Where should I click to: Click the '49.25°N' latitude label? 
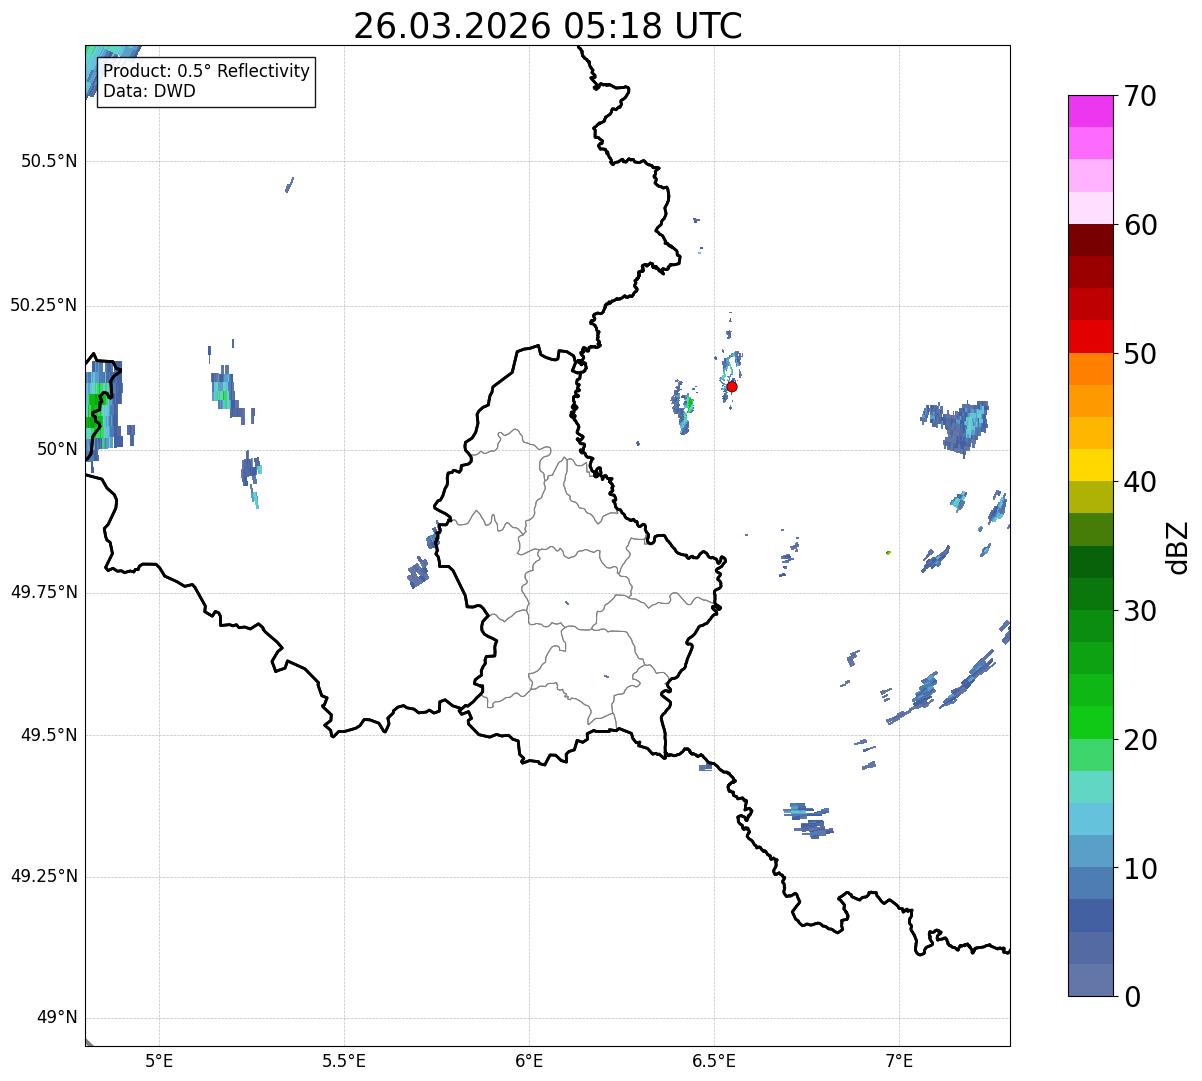click(44, 876)
